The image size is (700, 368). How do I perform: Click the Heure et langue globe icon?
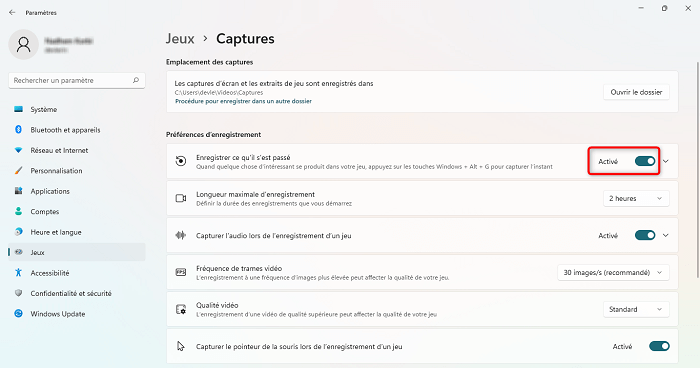[18, 232]
